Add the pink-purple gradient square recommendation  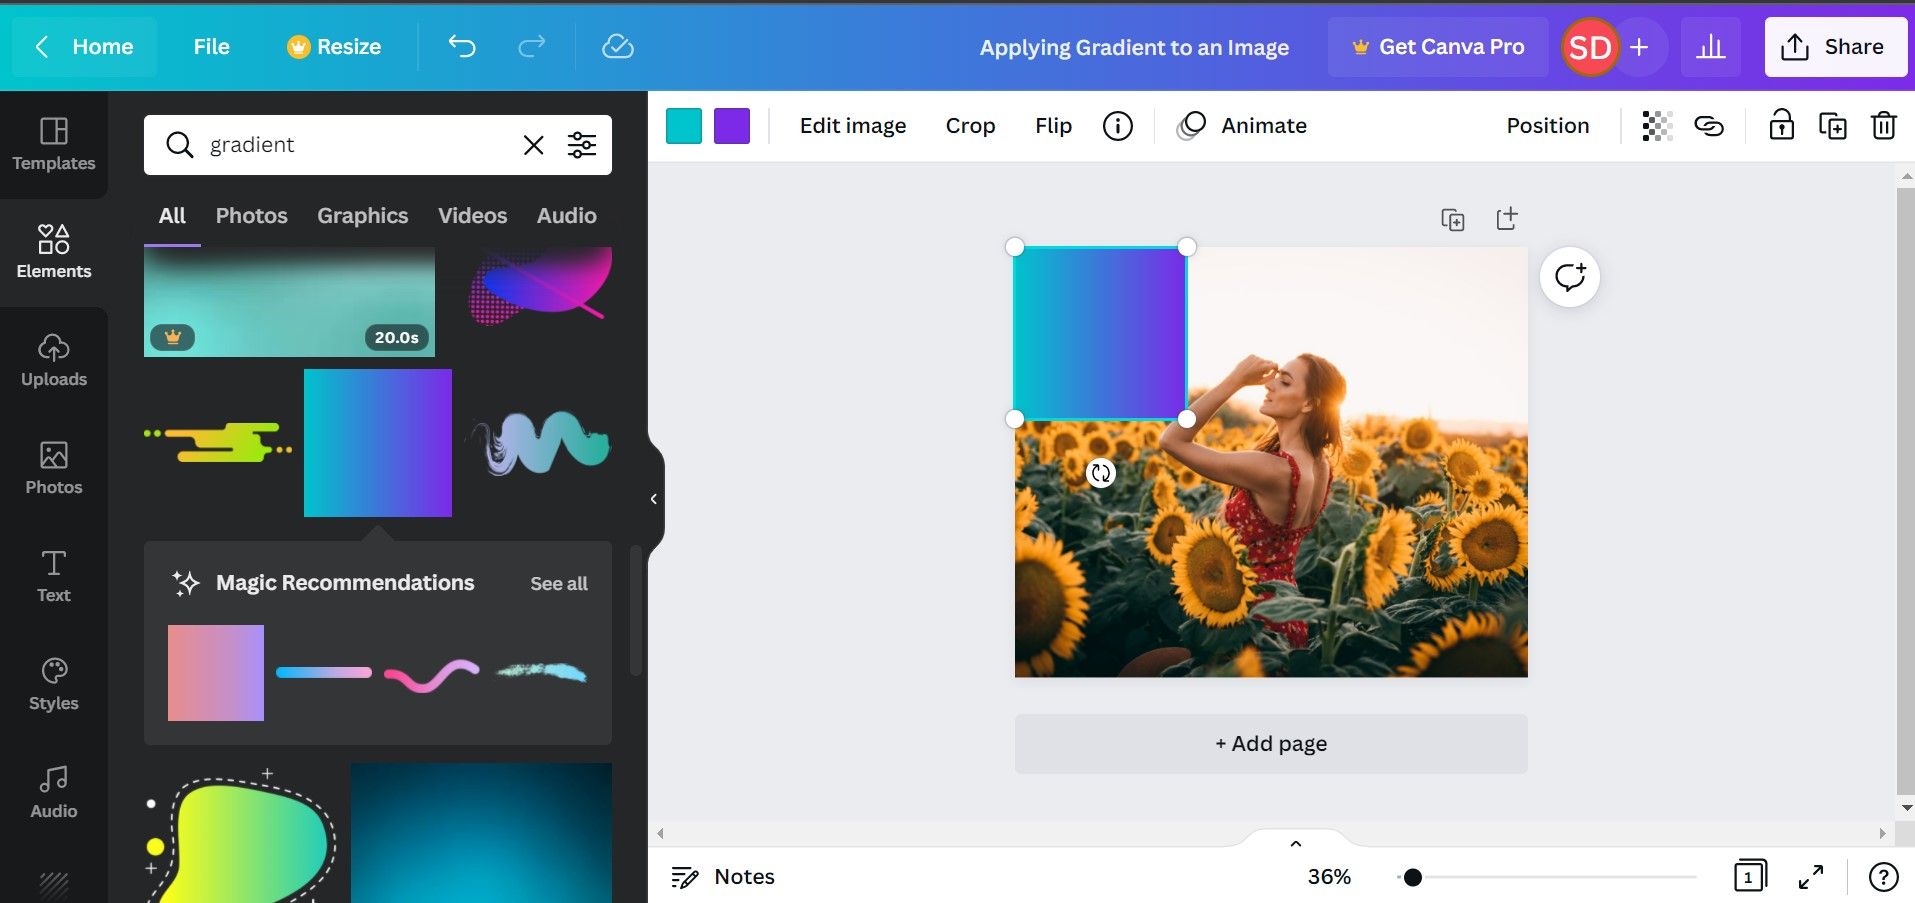coord(216,673)
